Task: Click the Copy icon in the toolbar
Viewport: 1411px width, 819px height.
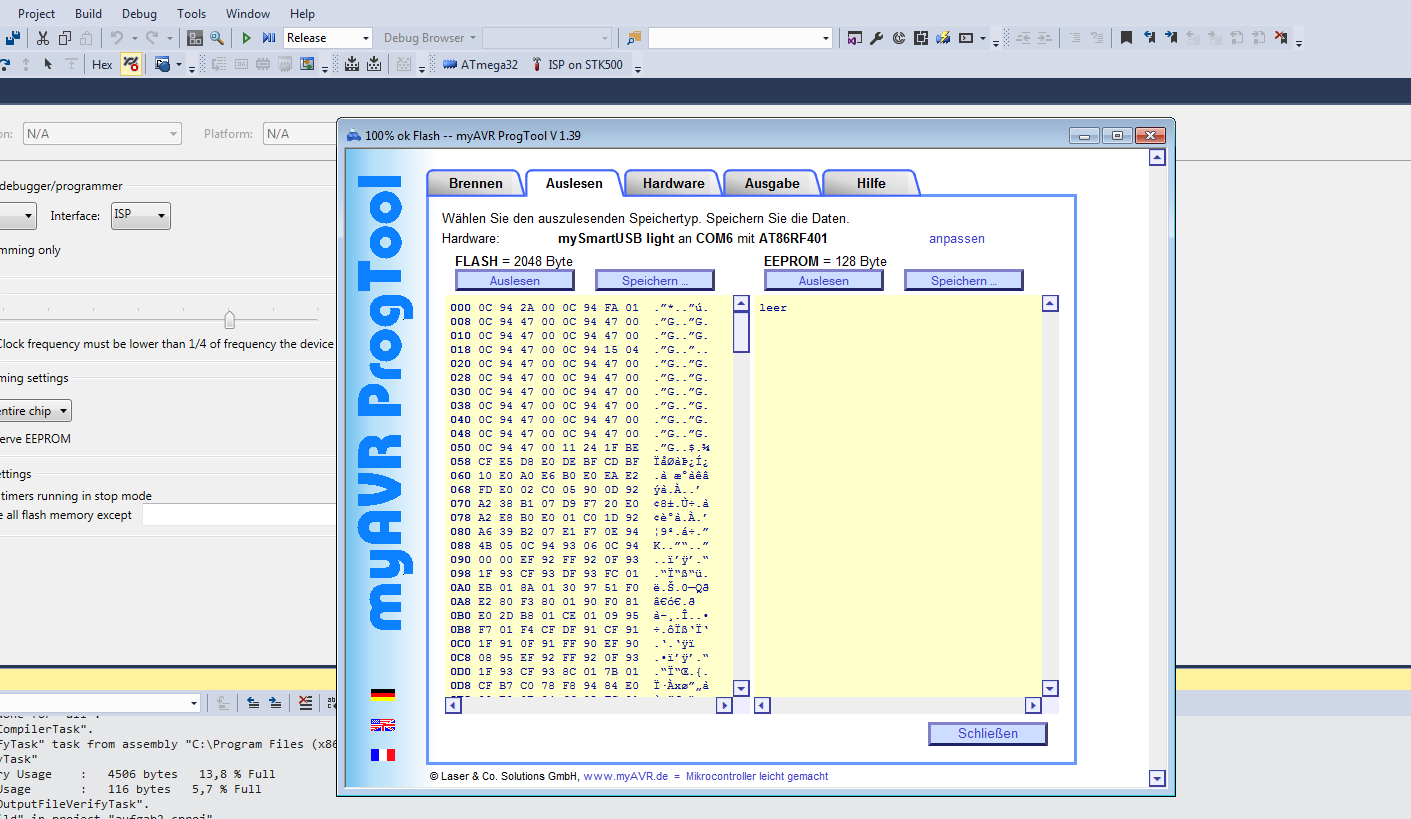Action: (65, 38)
